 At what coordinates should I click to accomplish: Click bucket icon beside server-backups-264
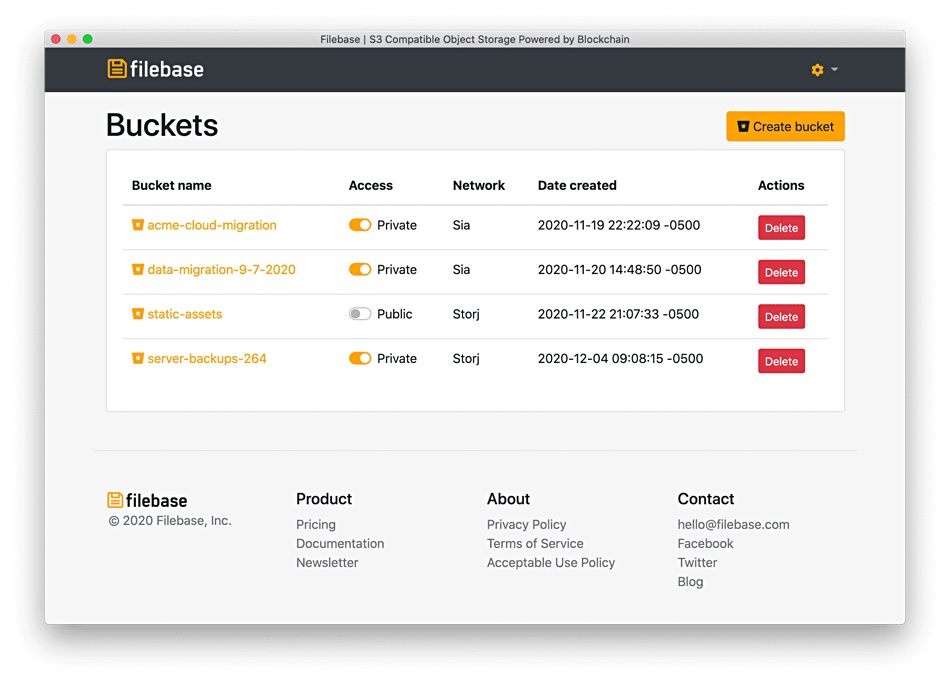coord(138,358)
